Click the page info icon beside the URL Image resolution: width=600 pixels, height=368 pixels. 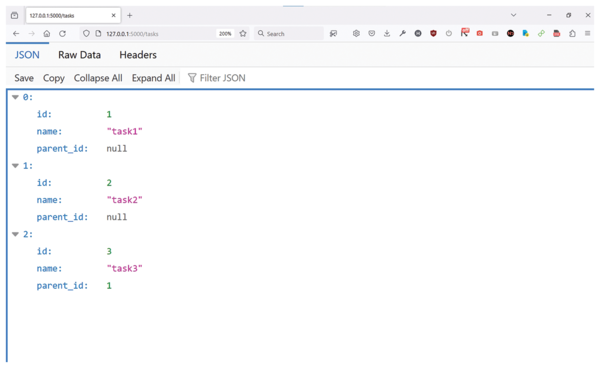pos(98,34)
